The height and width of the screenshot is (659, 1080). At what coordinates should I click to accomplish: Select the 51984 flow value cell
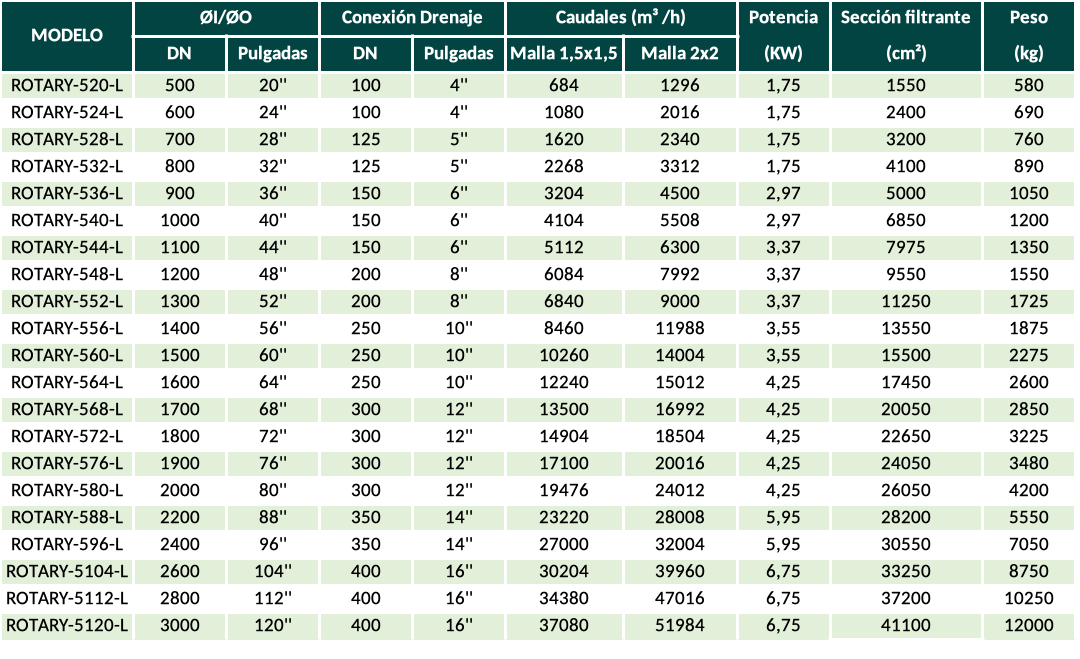coord(680,625)
